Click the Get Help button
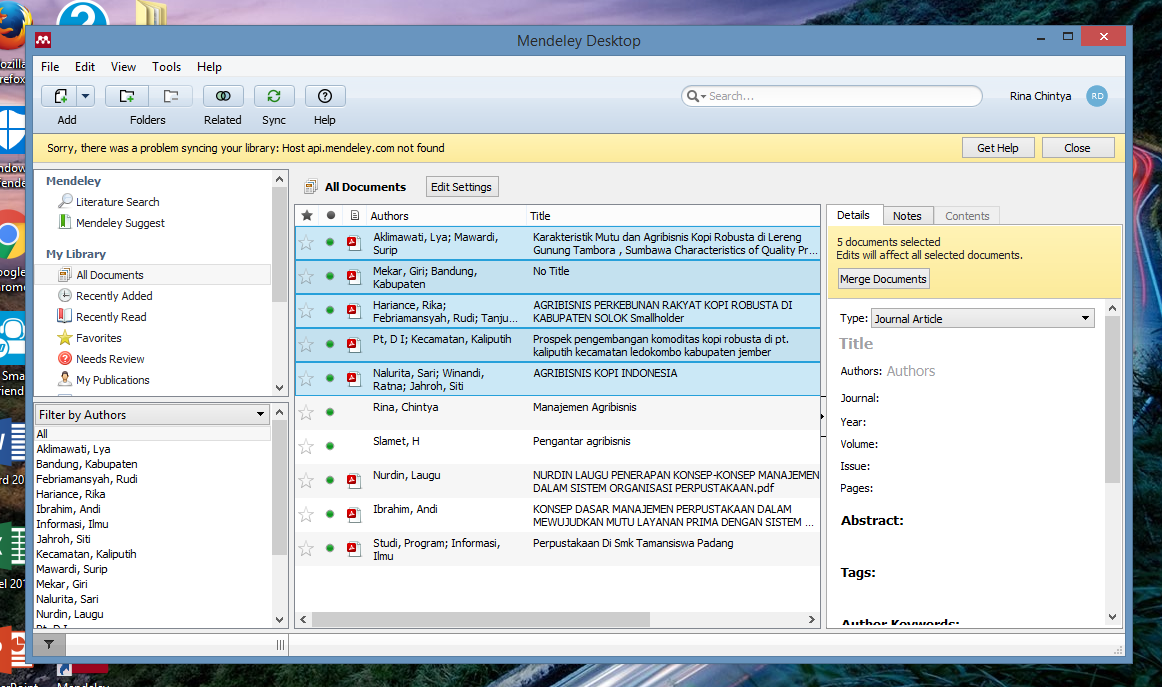This screenshot has width=1162, height=687. pyautogui.click(x=997, y=148)
